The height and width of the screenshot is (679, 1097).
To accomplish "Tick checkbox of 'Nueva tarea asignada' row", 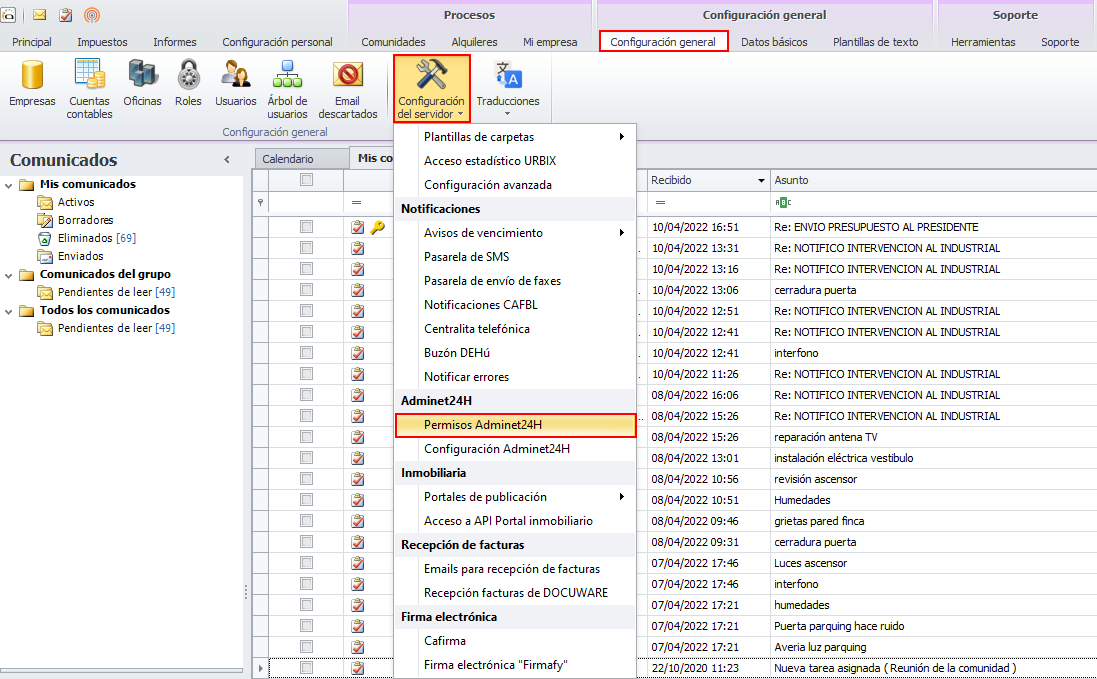I will (307, 667).
